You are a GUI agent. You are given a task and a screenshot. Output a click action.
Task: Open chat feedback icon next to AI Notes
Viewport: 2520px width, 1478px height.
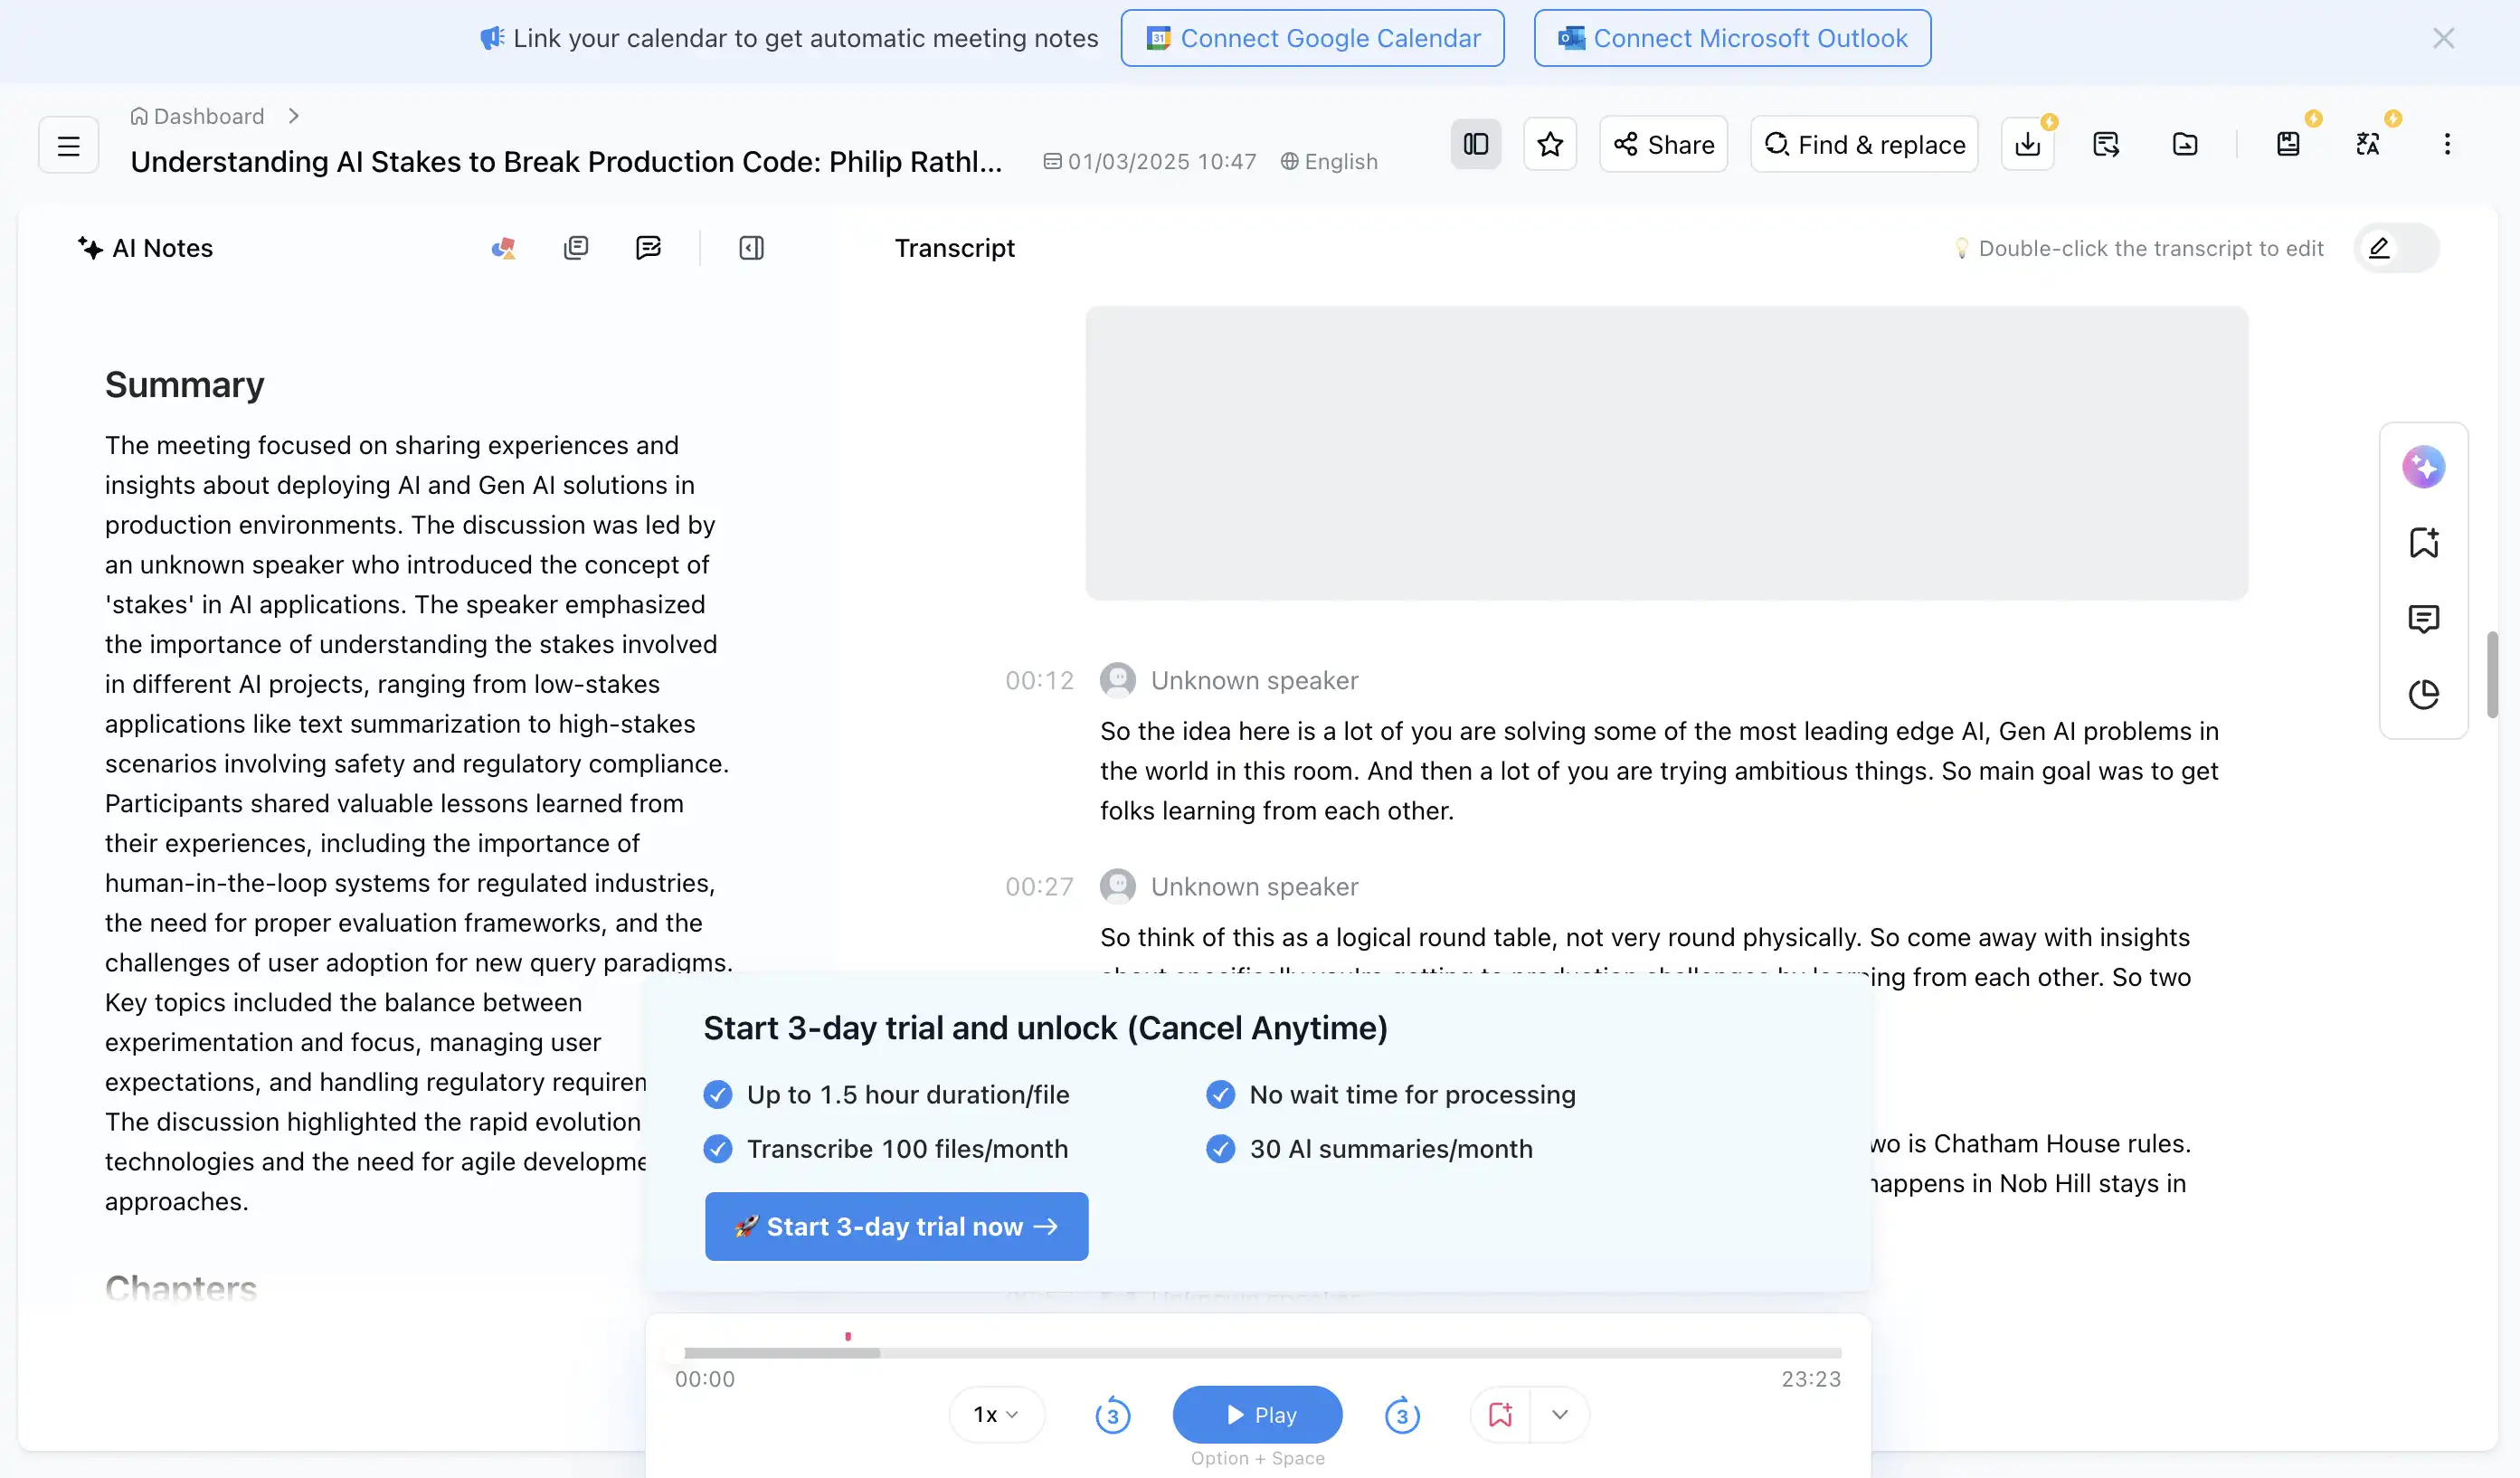tap(649, 247)
